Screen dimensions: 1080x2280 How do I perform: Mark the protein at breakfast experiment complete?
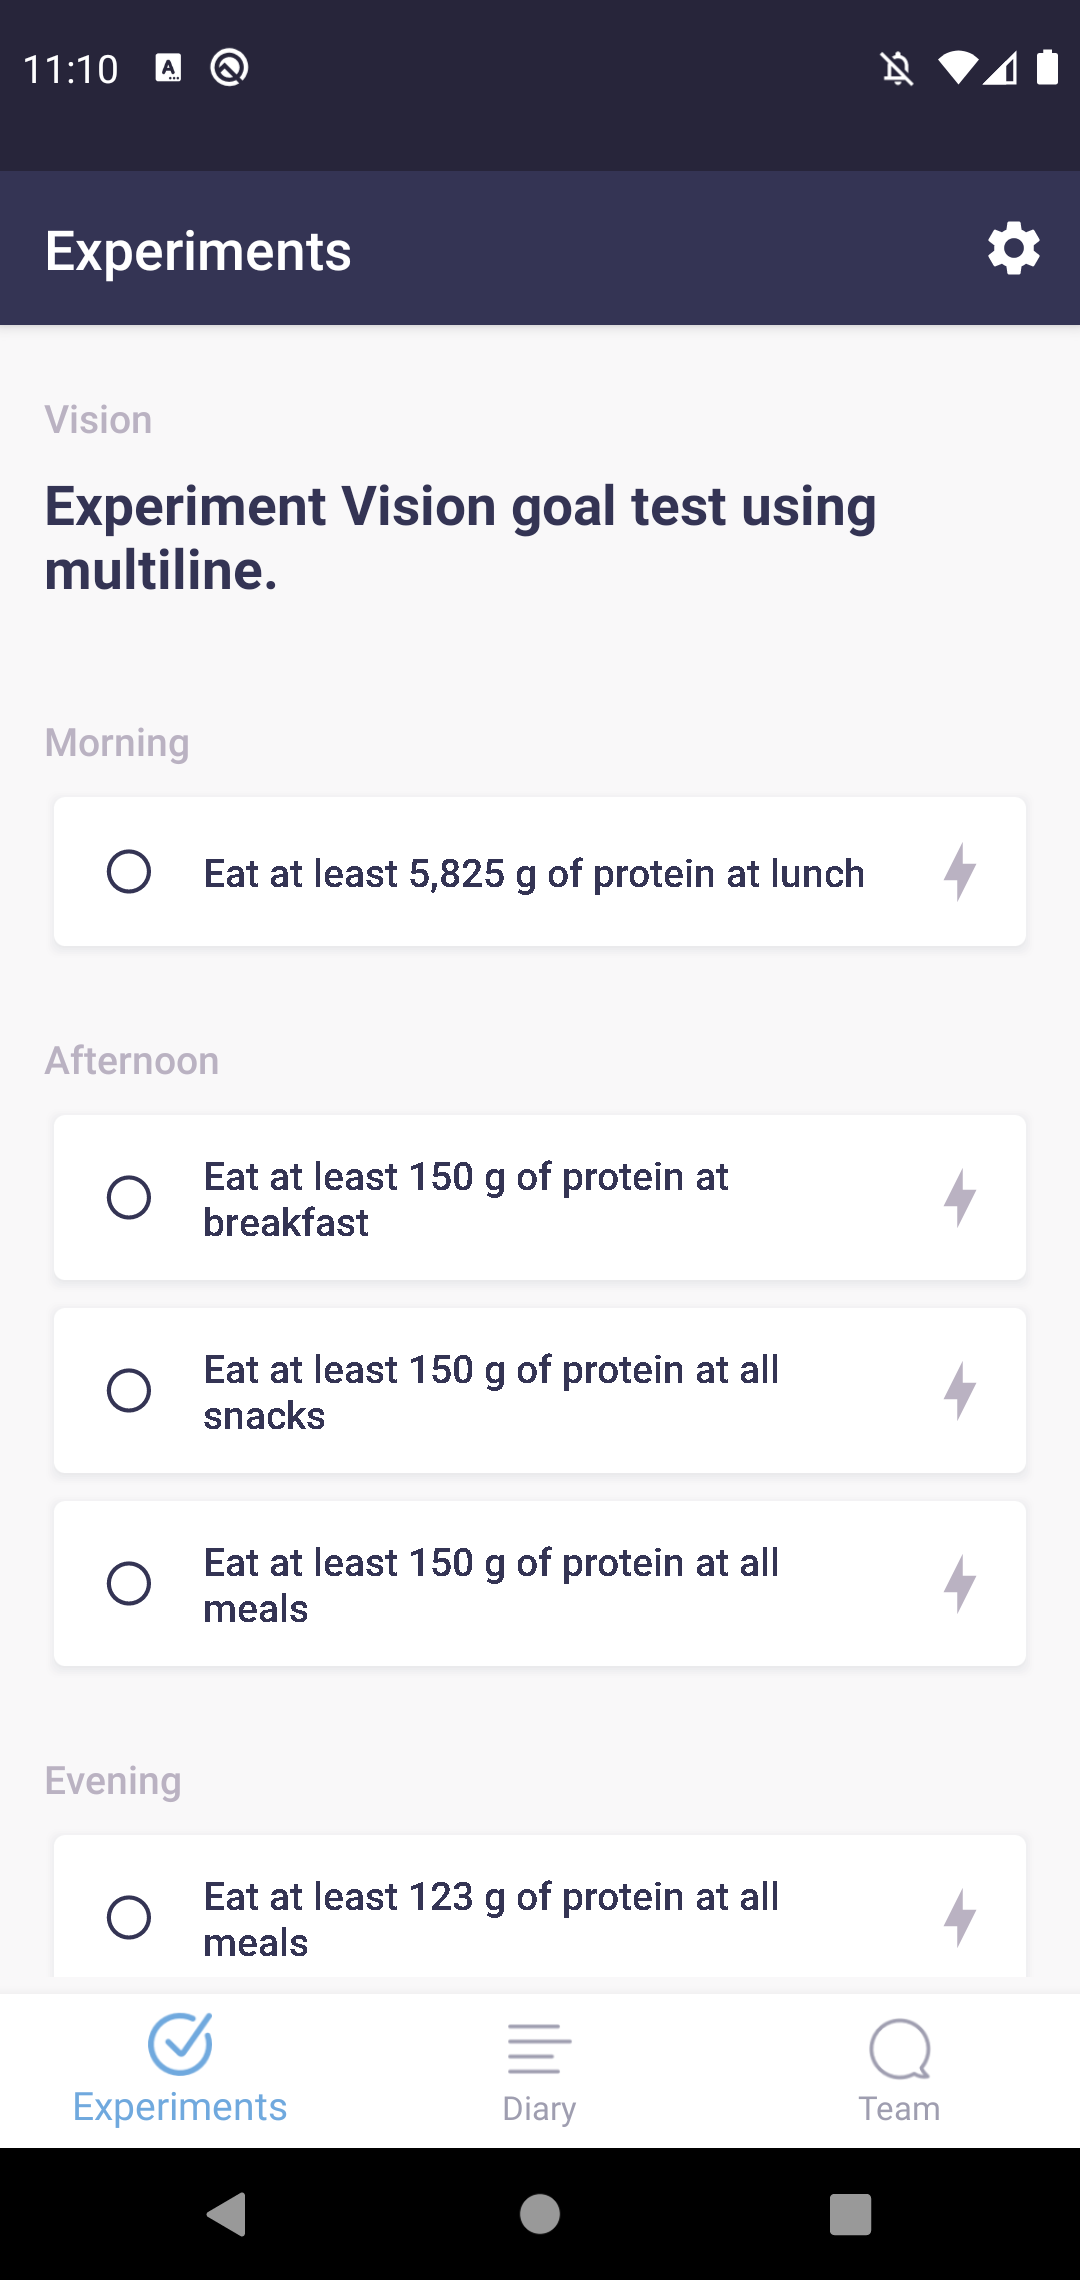[x=129, y=1197]
